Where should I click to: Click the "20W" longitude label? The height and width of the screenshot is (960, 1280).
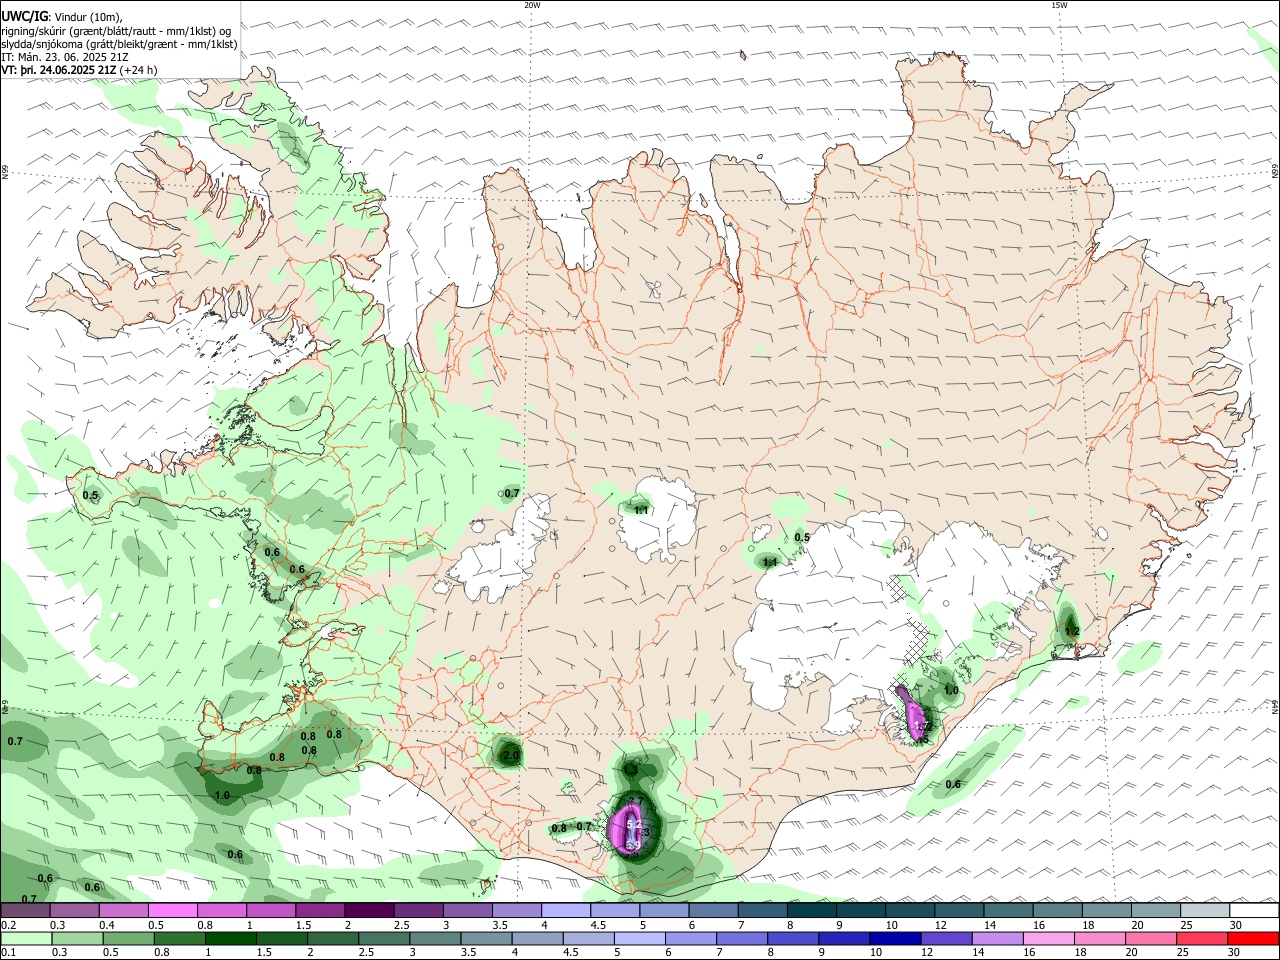click(532, 5)
